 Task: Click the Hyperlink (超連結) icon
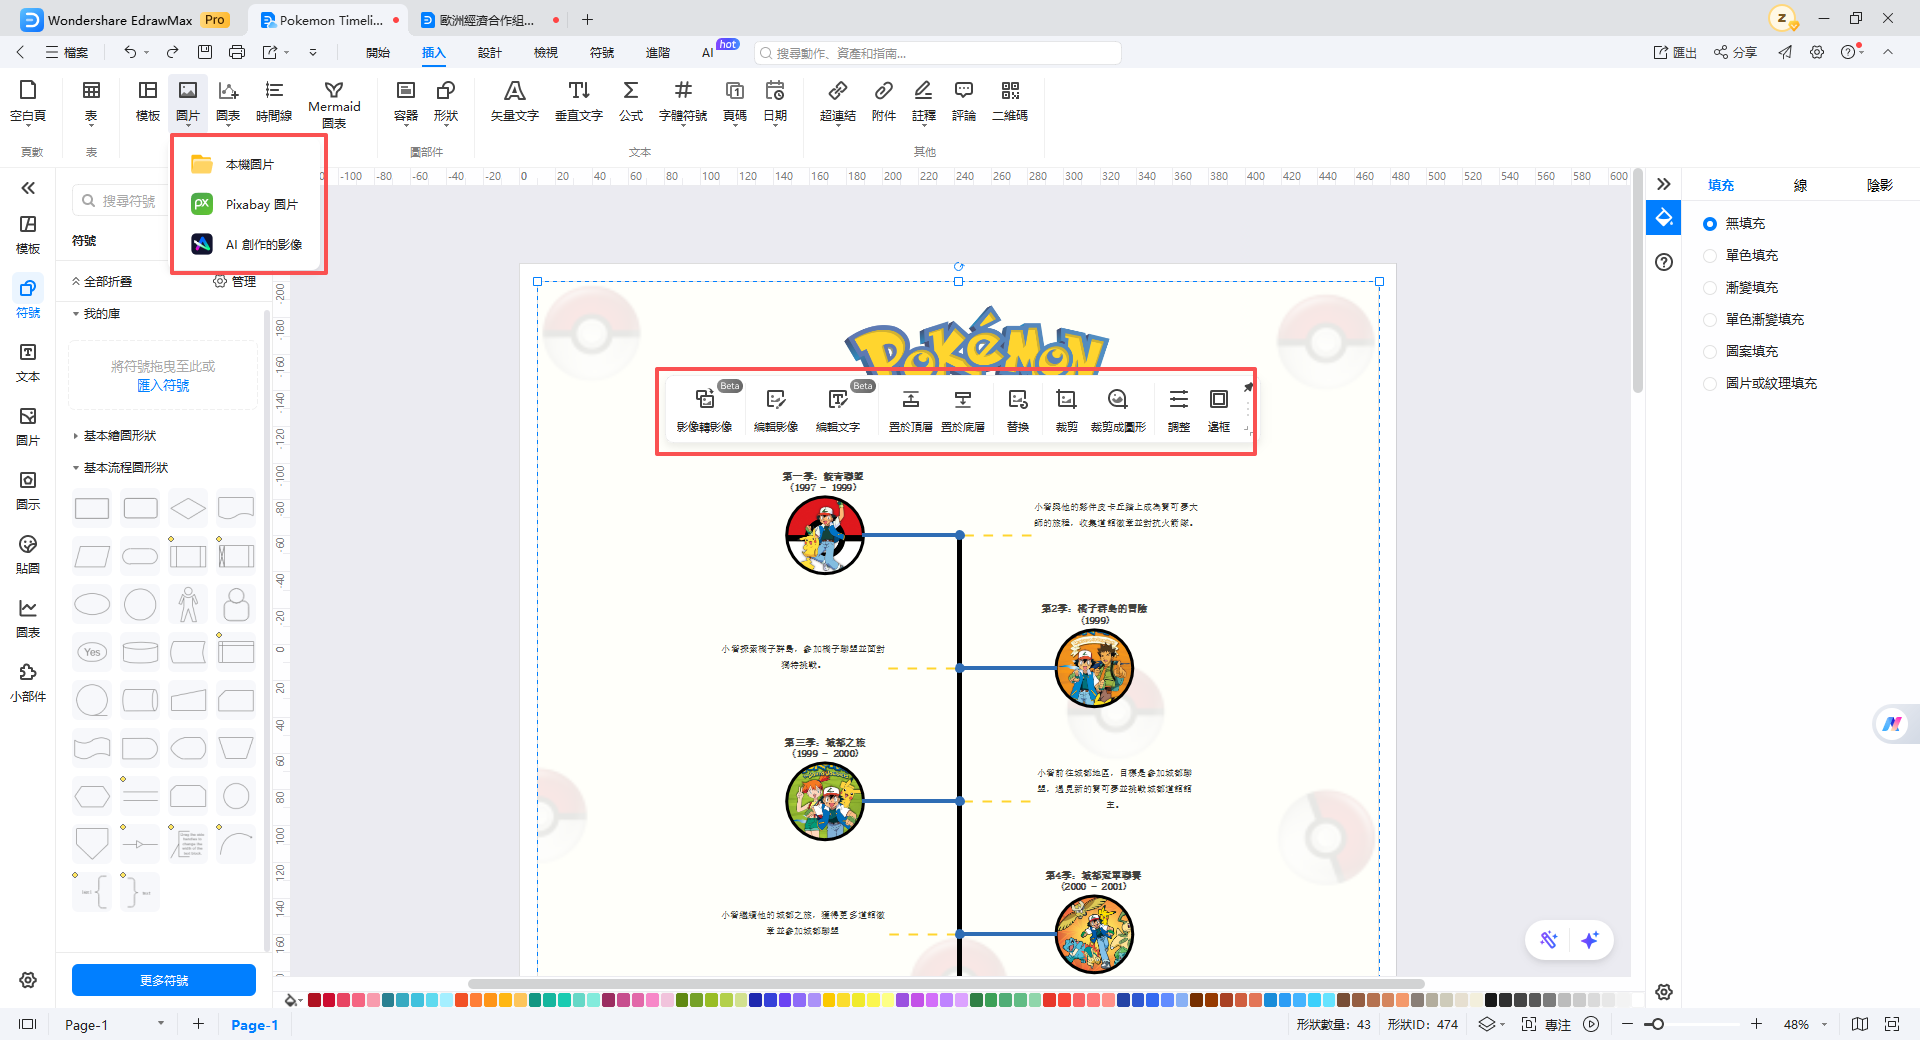[838, 102]
